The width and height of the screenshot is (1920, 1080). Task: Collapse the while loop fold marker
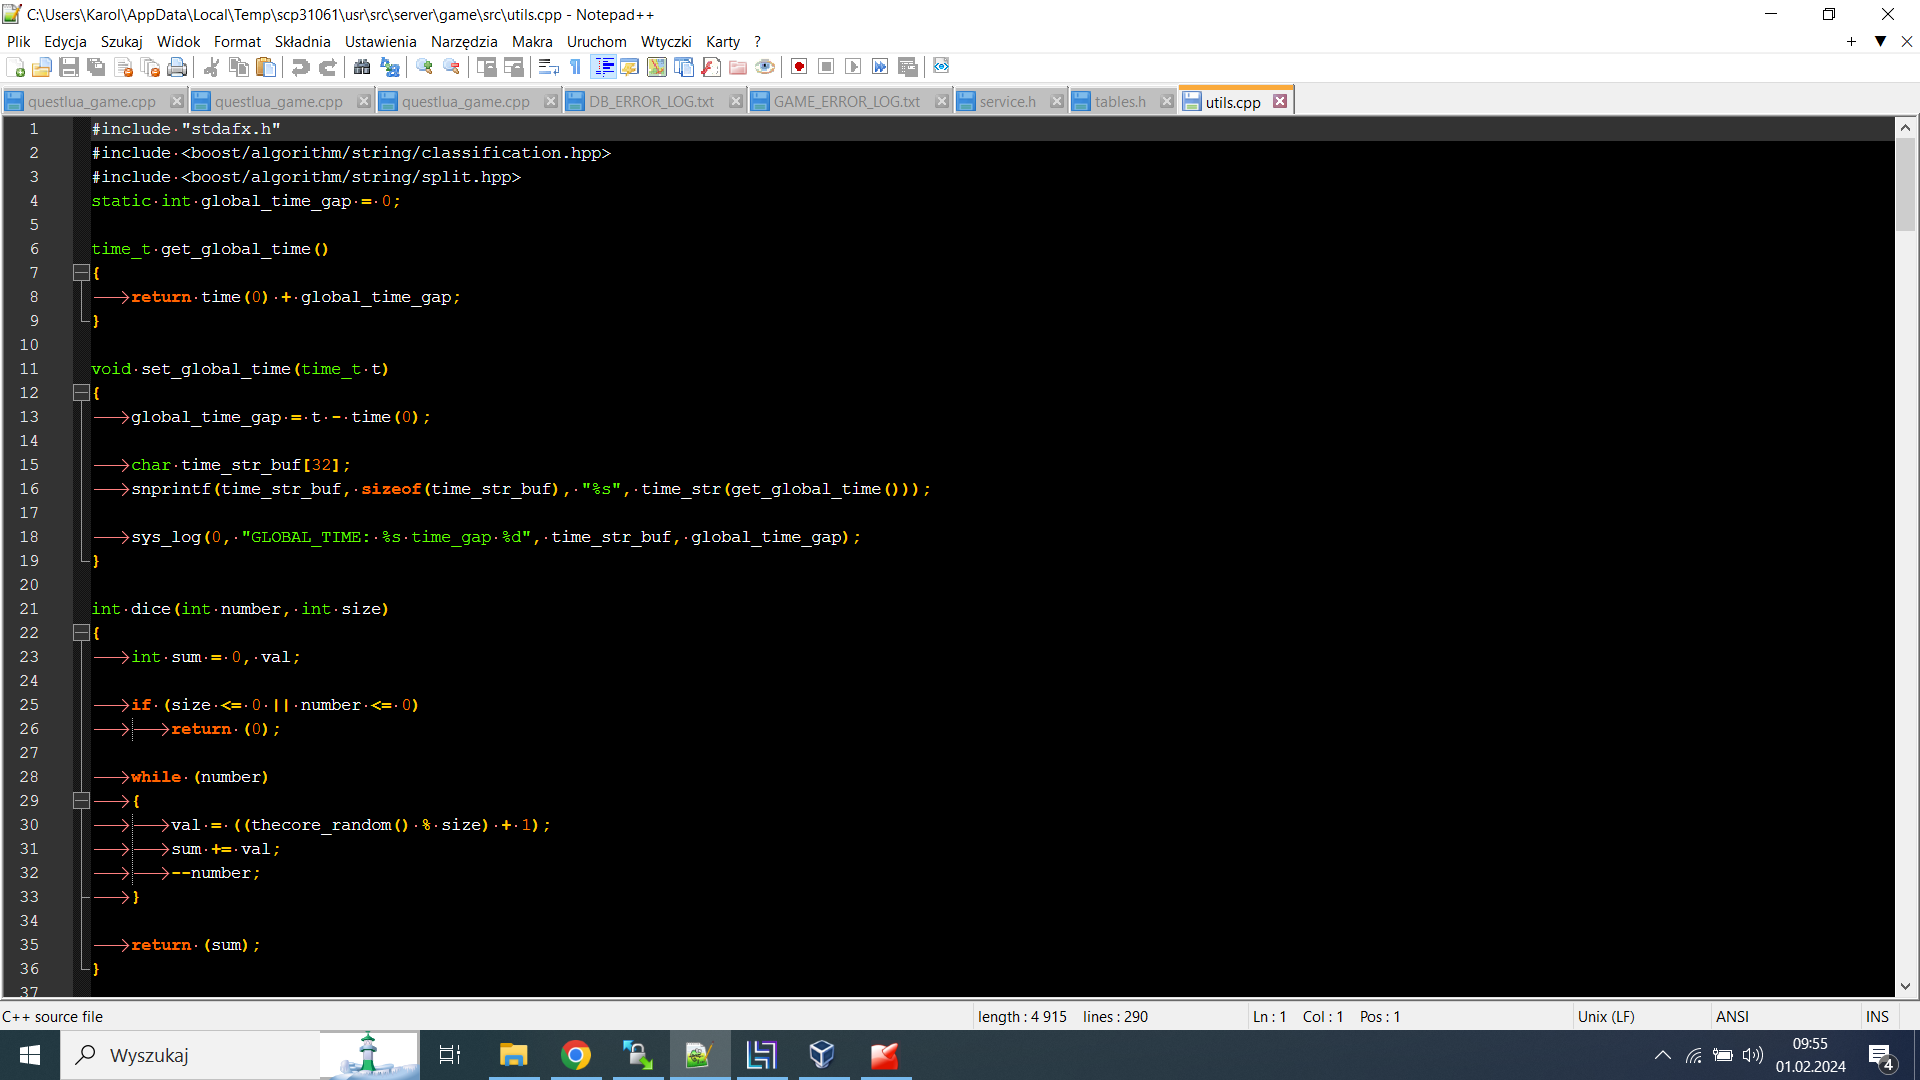[81, 800]
